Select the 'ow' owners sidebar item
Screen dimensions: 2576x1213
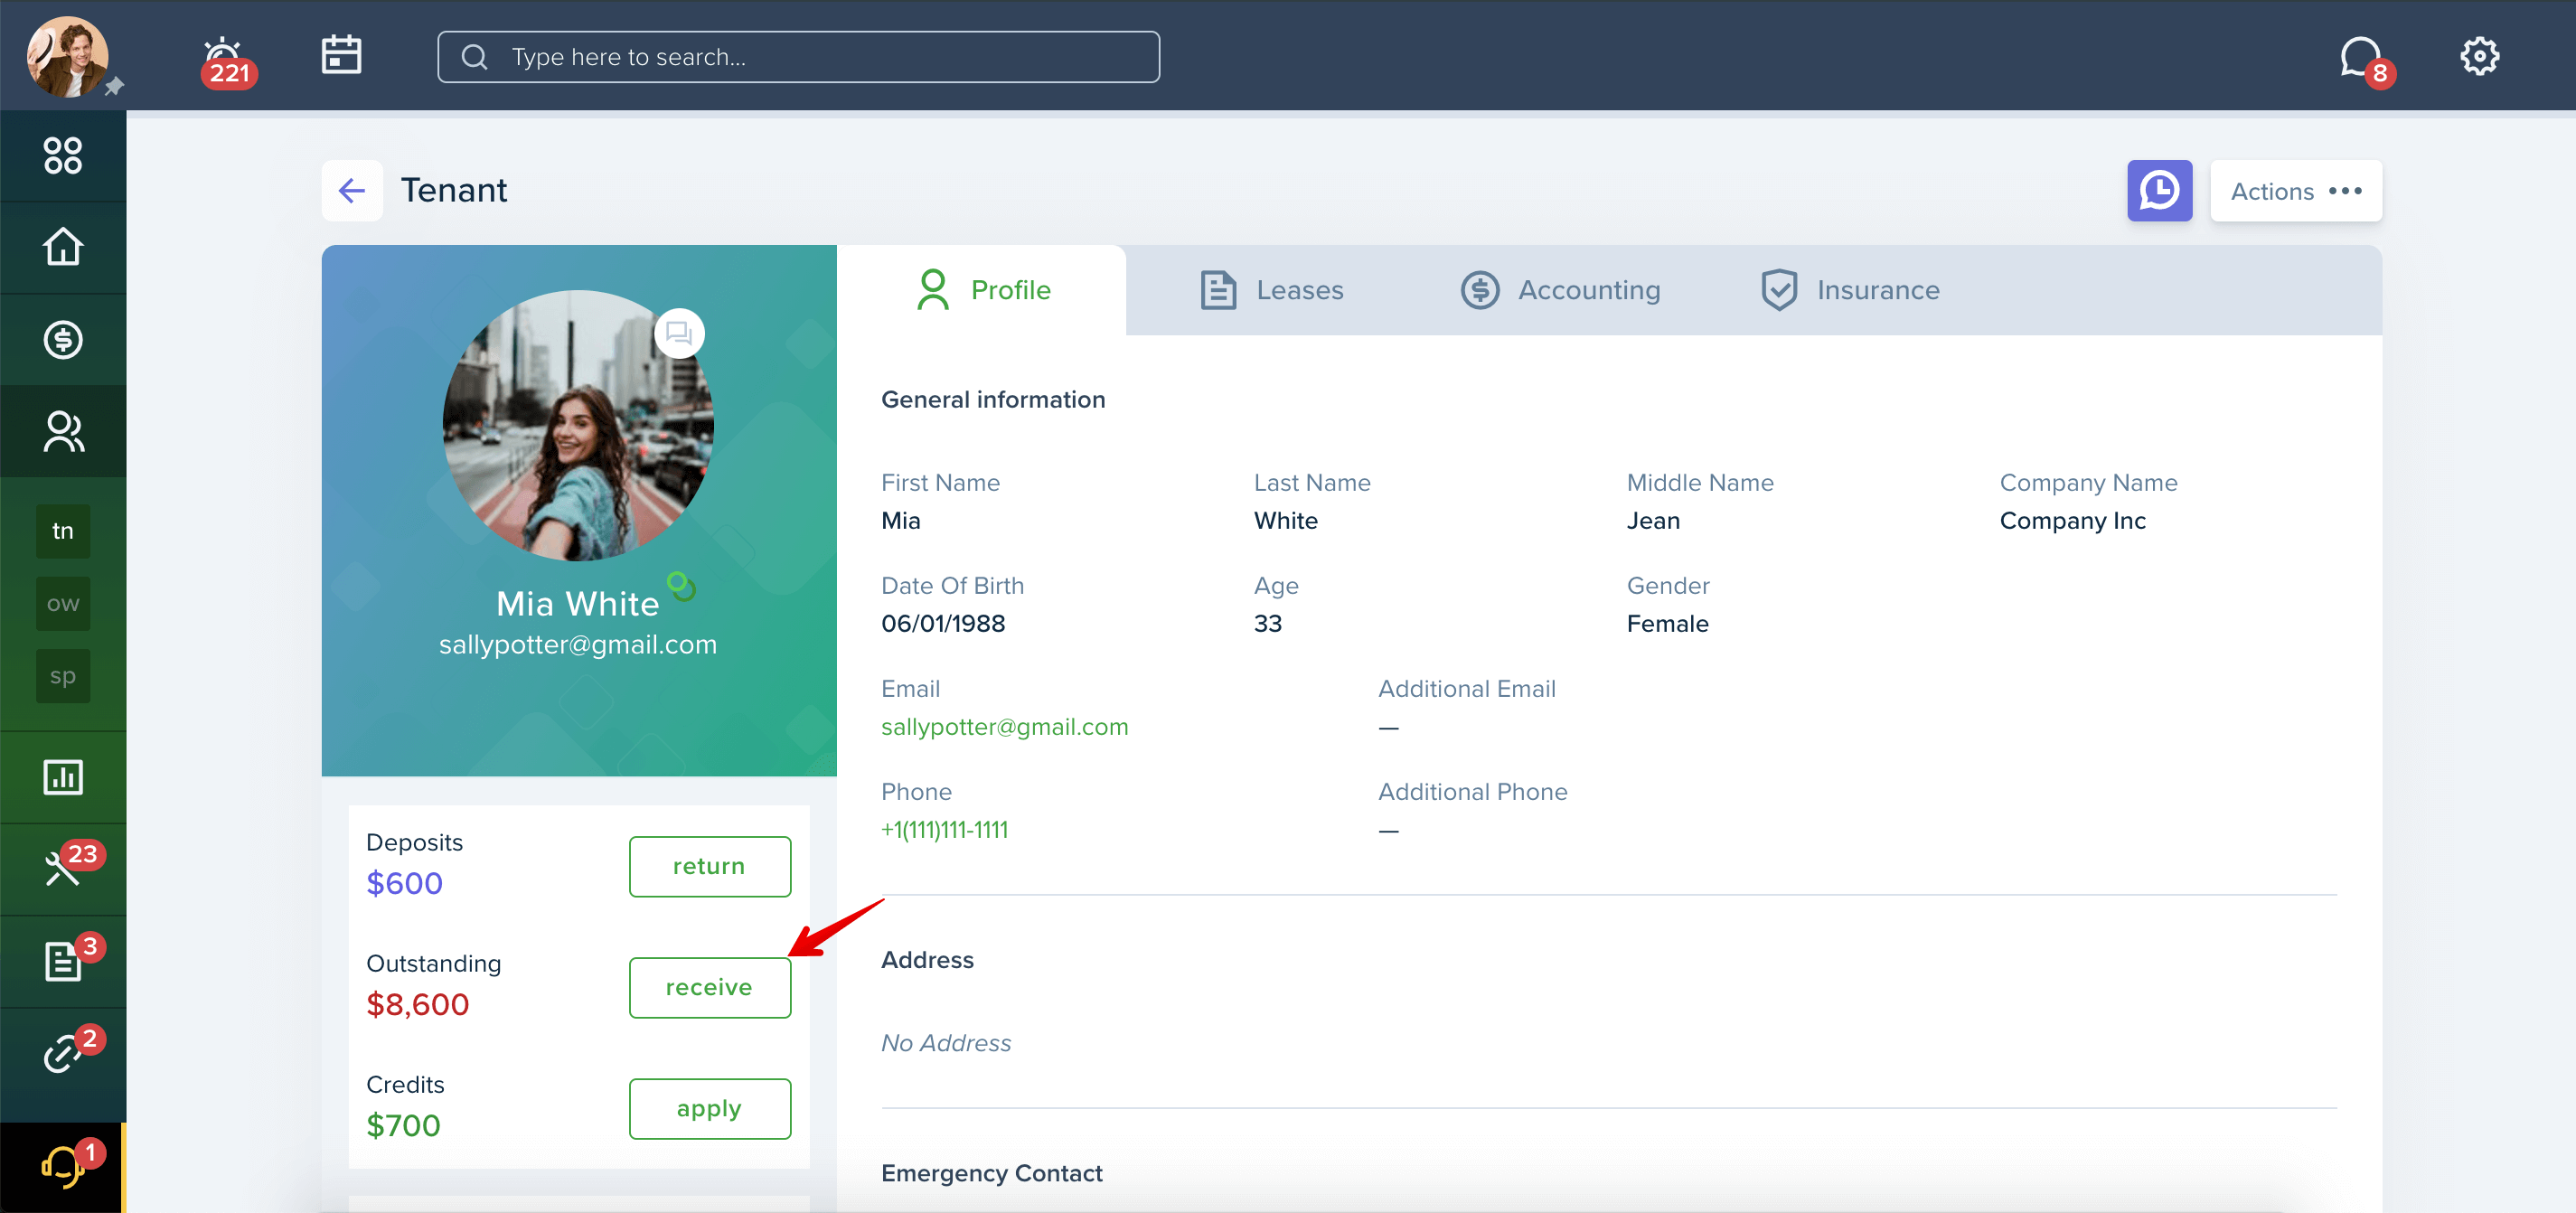coord(63,603)
